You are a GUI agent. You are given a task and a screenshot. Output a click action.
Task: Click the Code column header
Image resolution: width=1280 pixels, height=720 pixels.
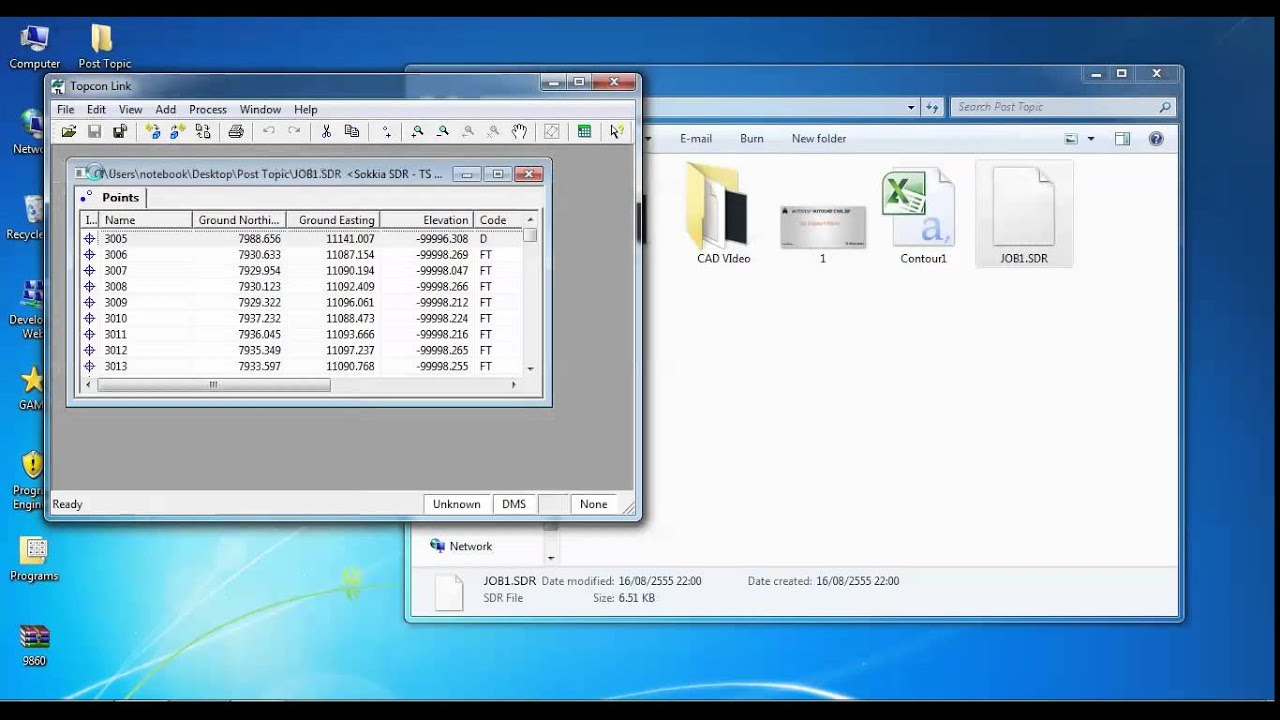pyautogui.click(x=498, y=220)
